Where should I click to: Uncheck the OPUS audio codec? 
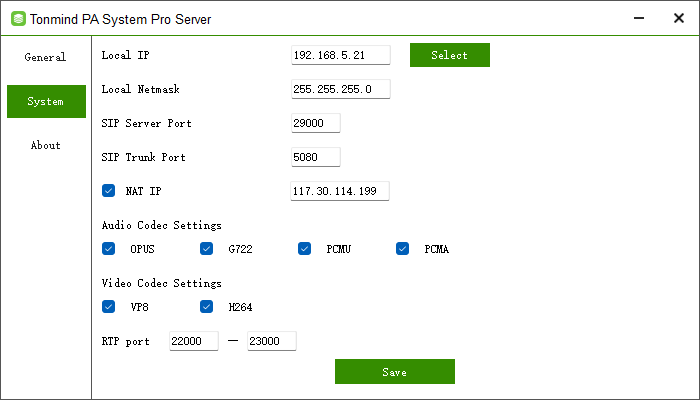pyautogui.click(x=108, y=249)
